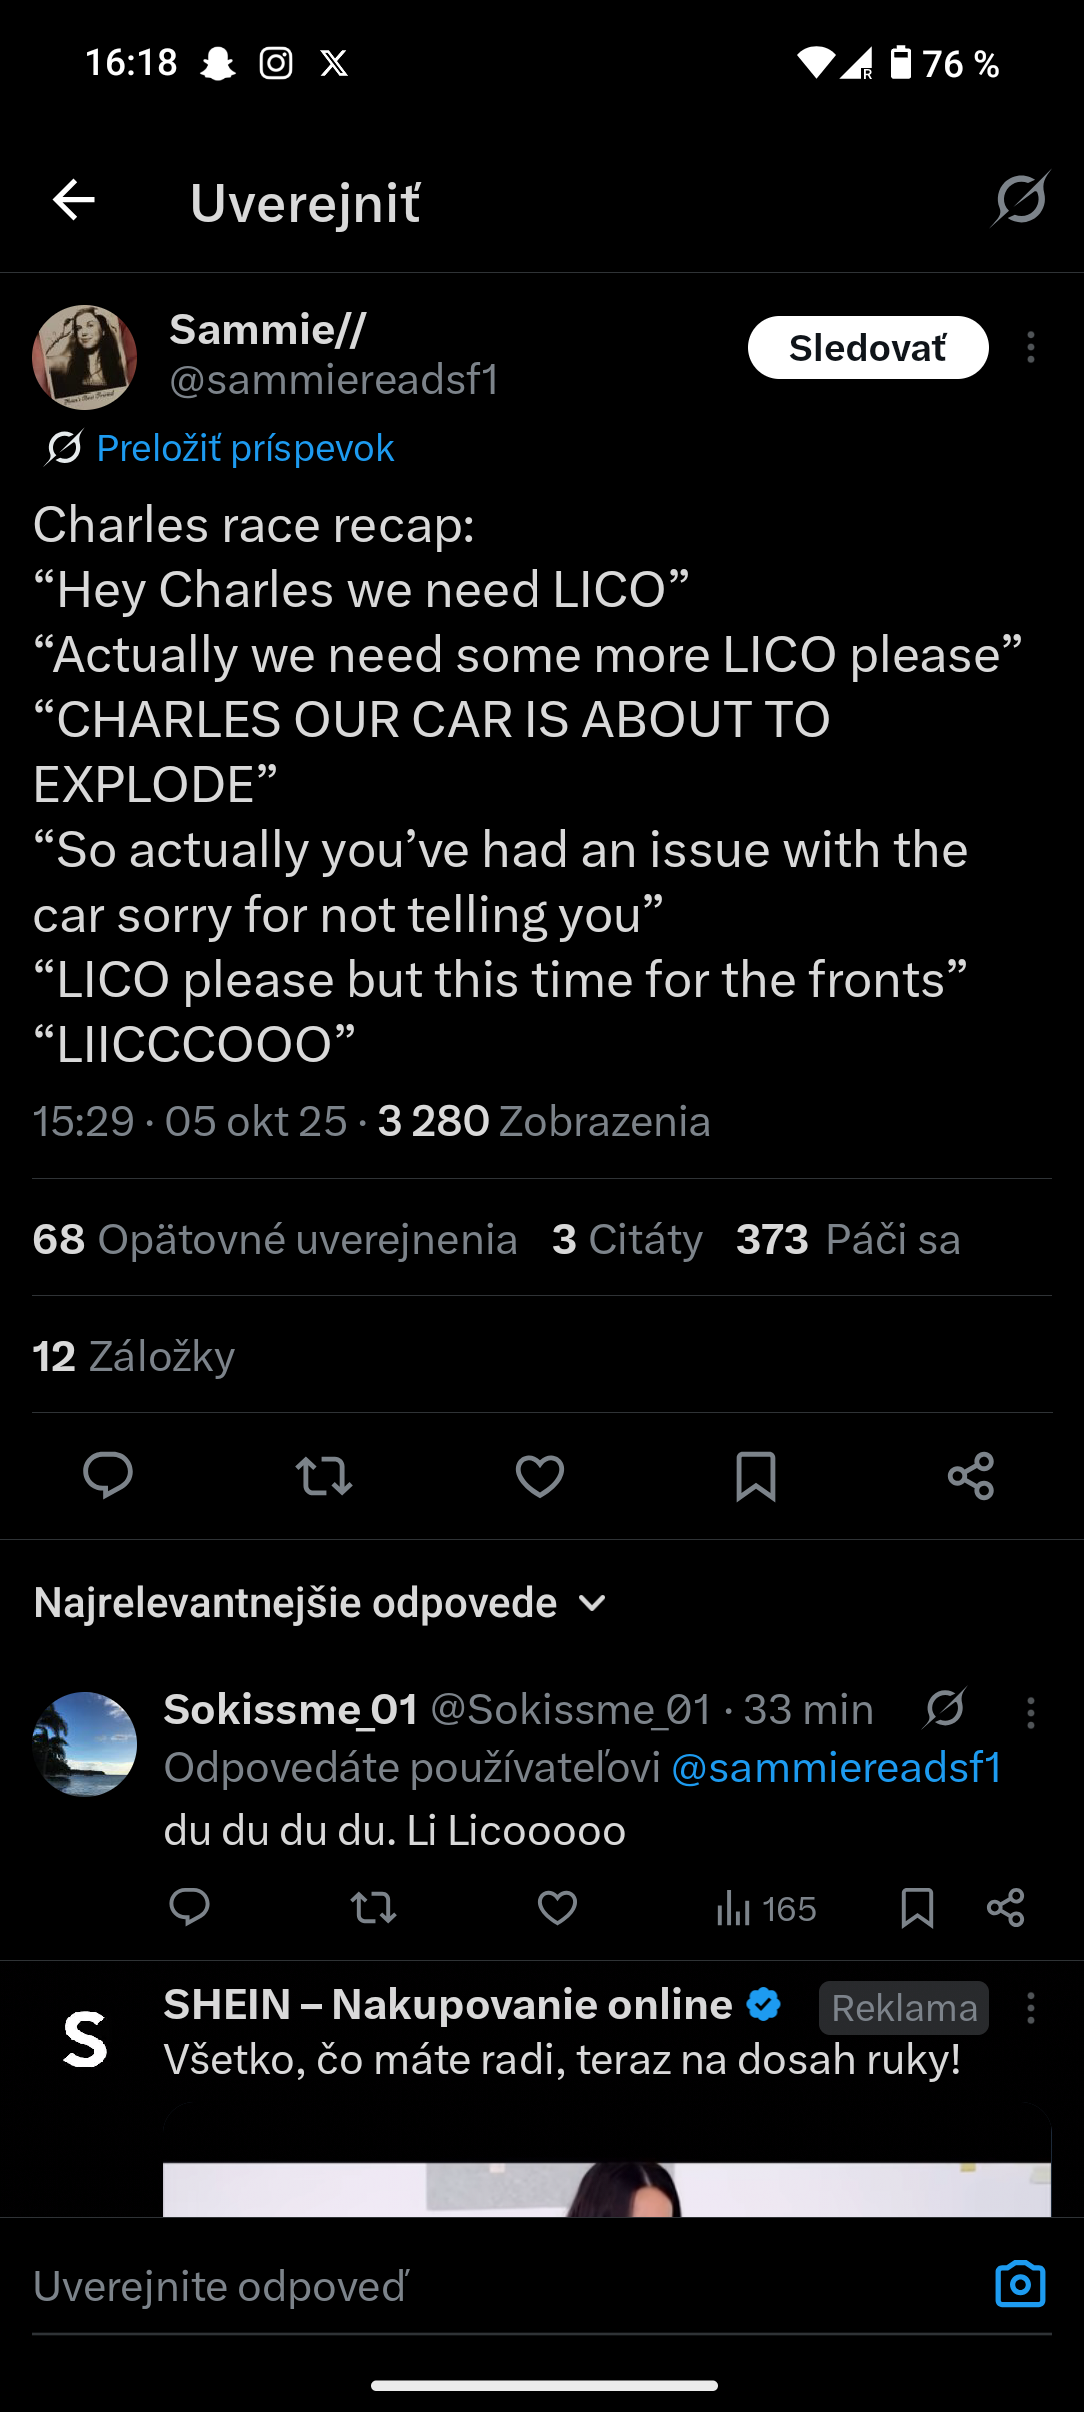Open Grok icon on Sokissme_01 reply
The width and height of the screenshot is (1084, 2412).
[944, 1708]
